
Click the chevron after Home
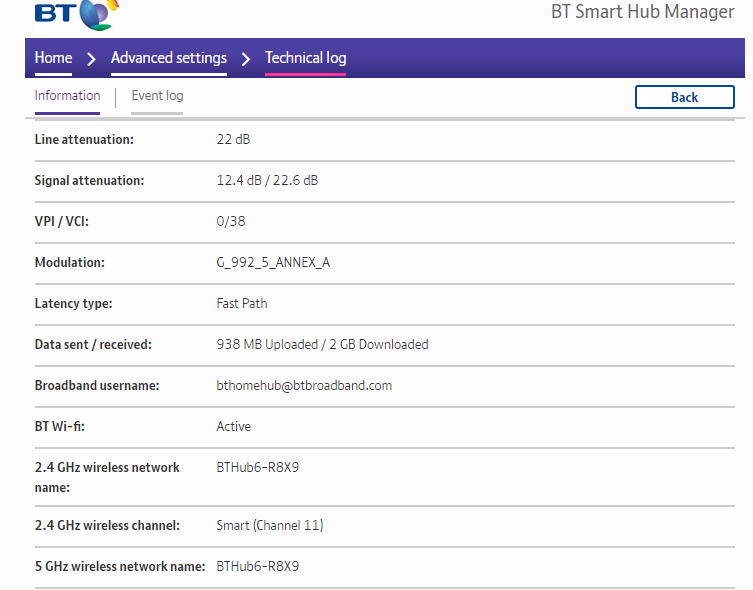tap(91, 59)
